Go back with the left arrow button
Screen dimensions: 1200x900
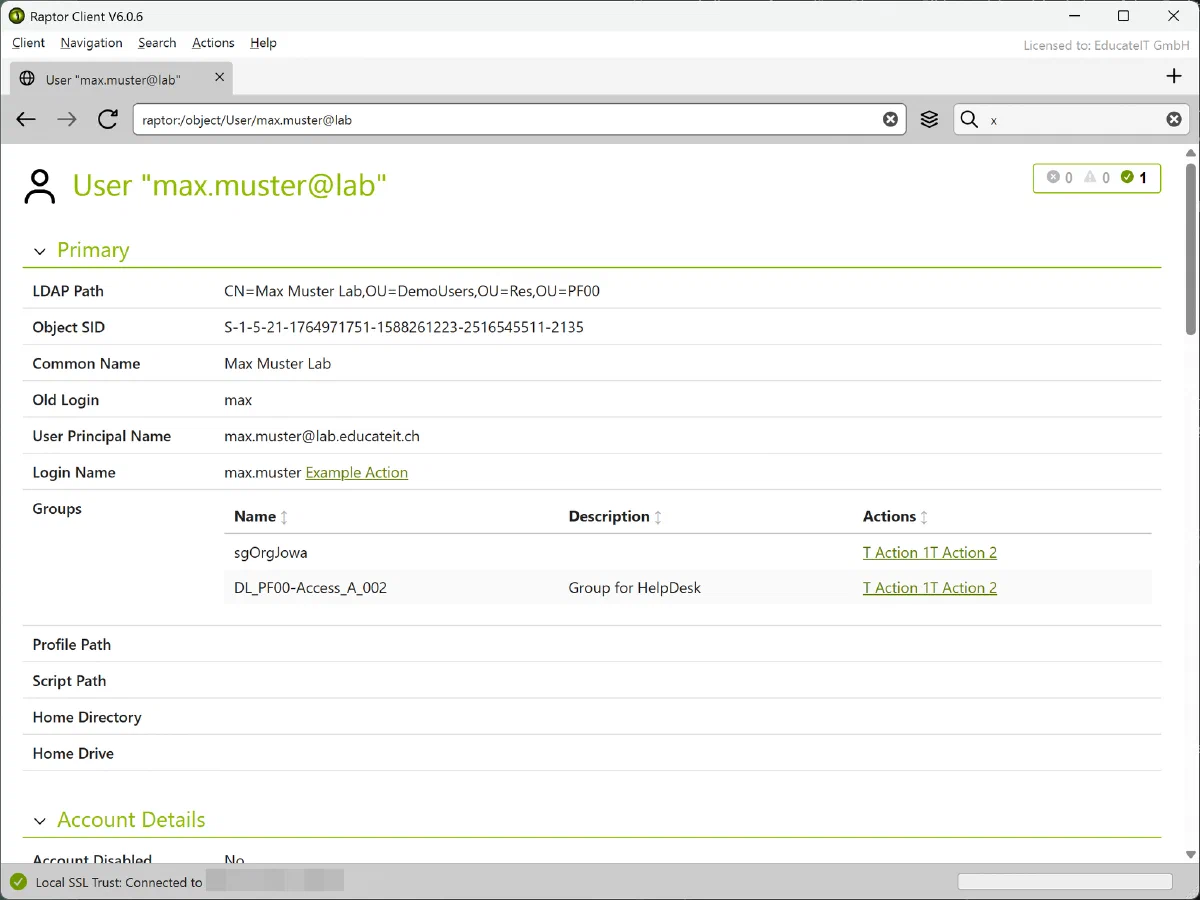26,120
